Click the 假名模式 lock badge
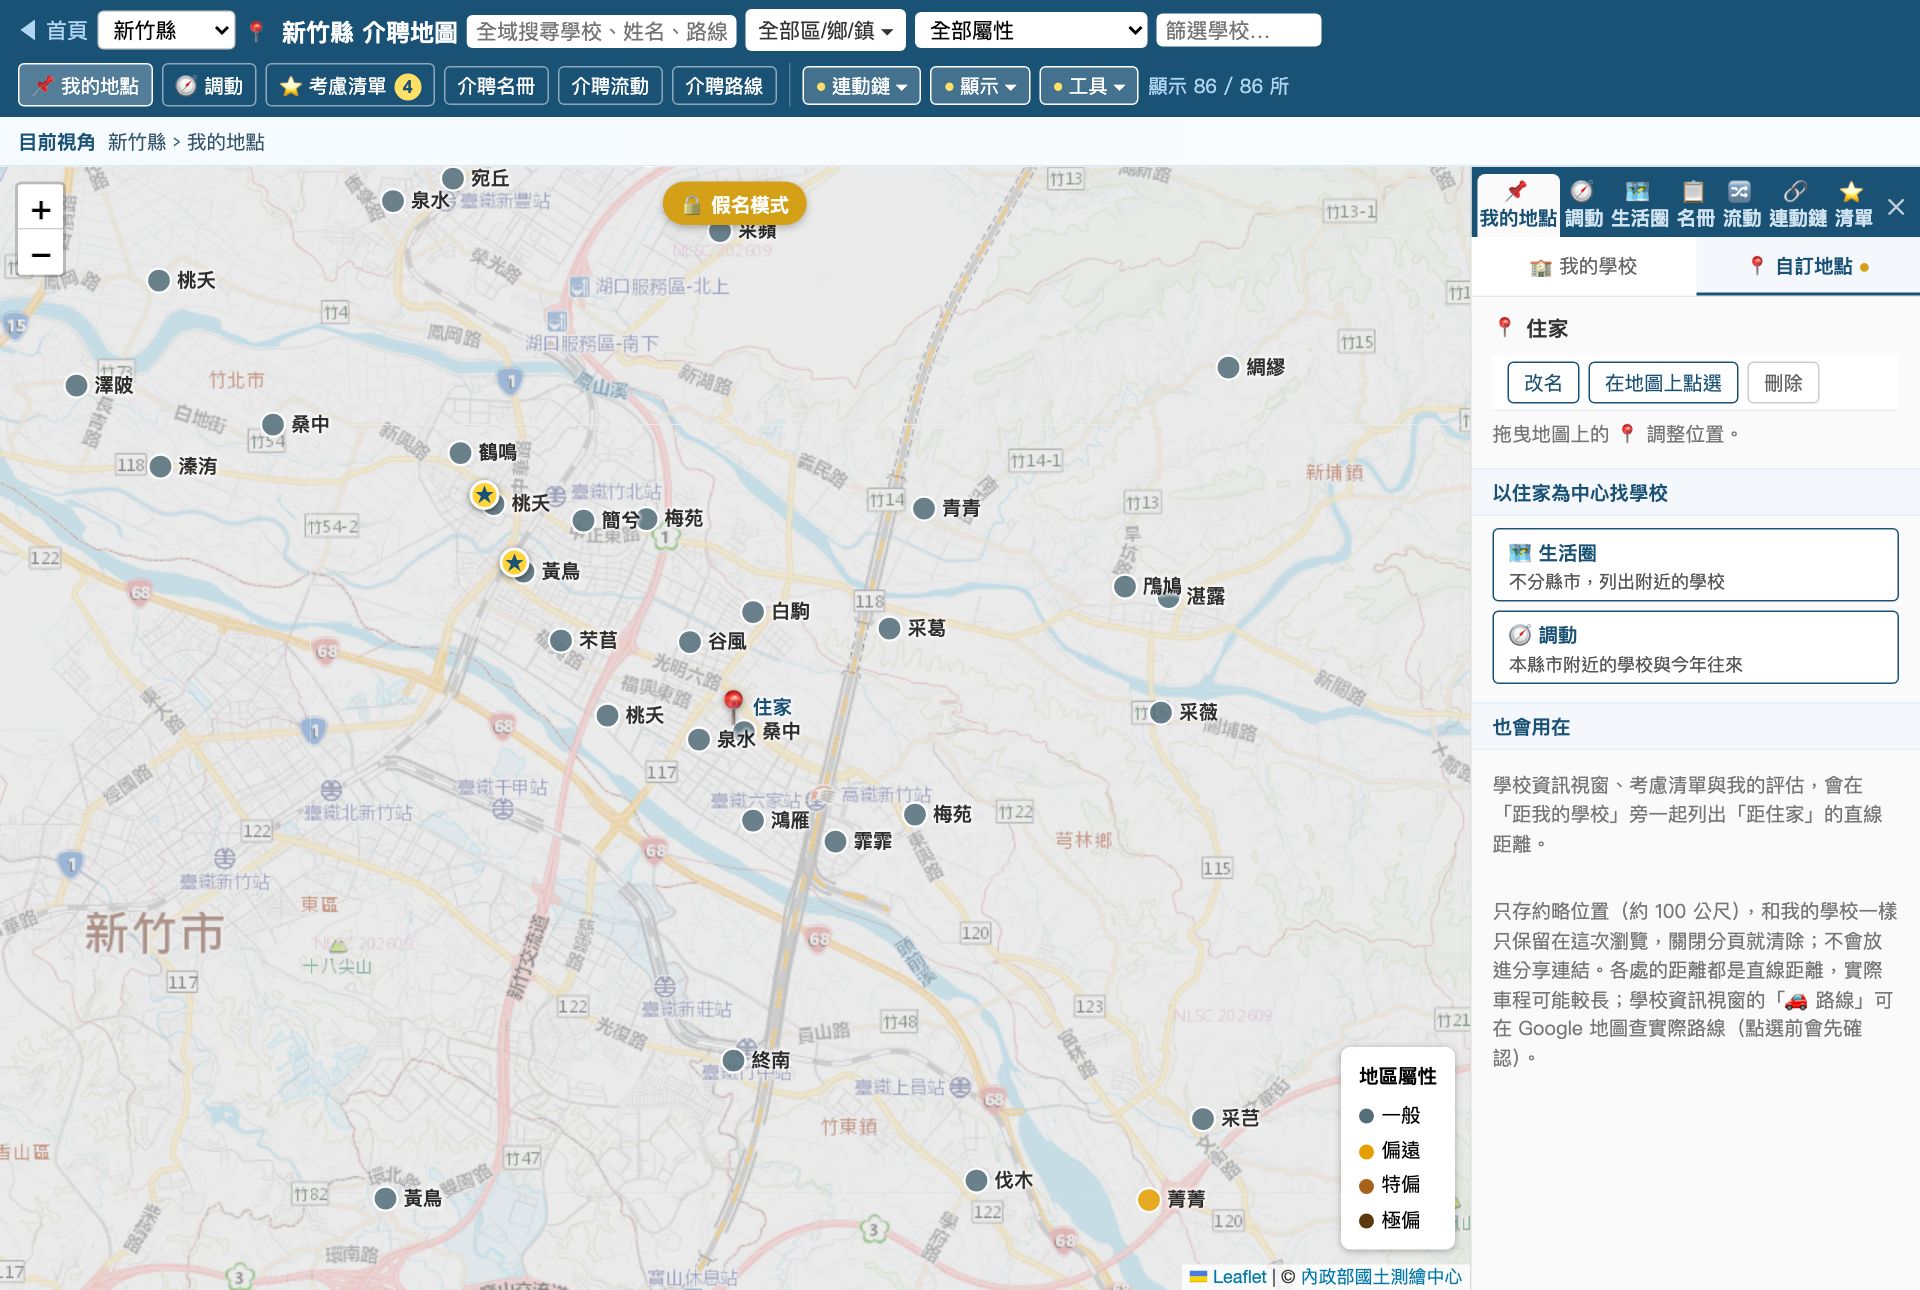The height and width of the screenshot is (1290, 1920). (735, 205)
